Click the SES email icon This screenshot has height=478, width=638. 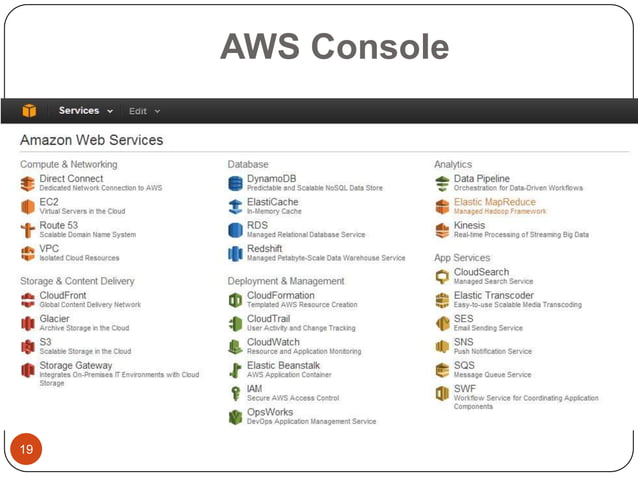coord(442,323)
